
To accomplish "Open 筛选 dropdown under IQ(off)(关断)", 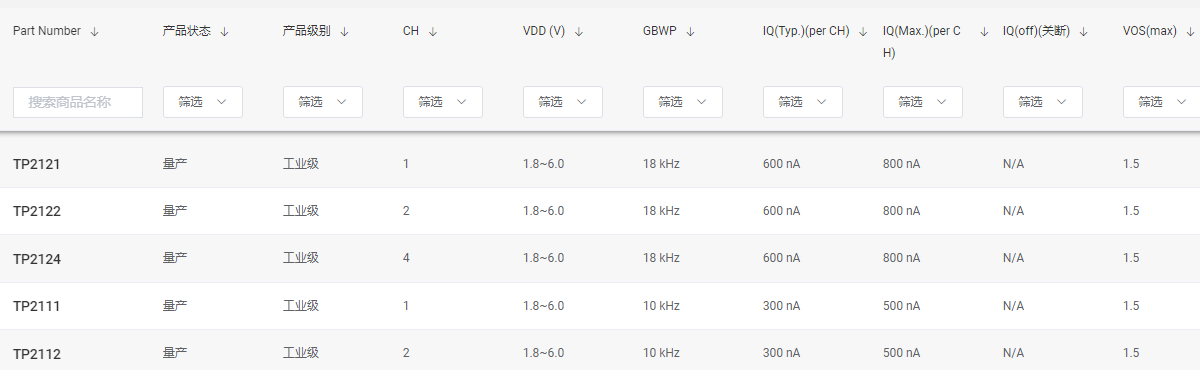I will point(1043,102).
